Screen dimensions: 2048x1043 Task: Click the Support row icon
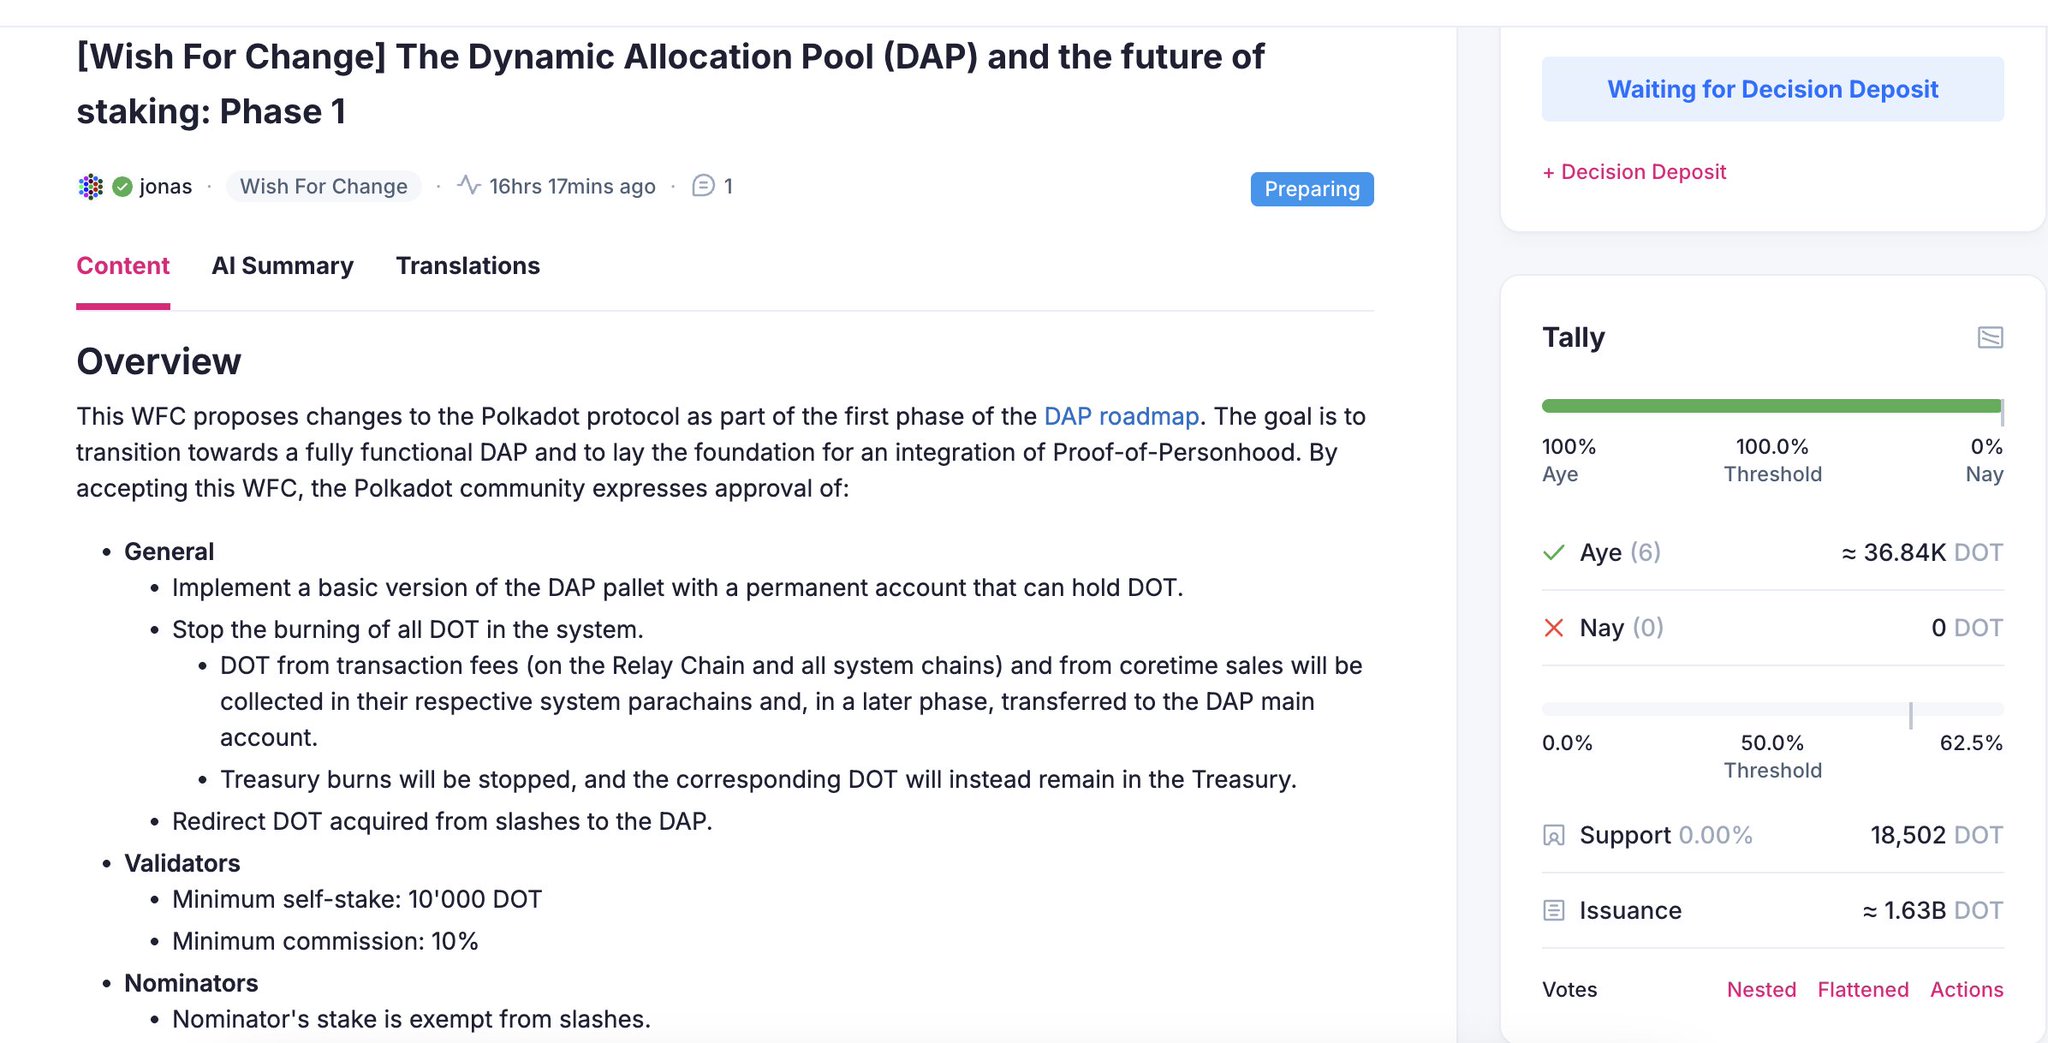click(x=1554, y=835)
